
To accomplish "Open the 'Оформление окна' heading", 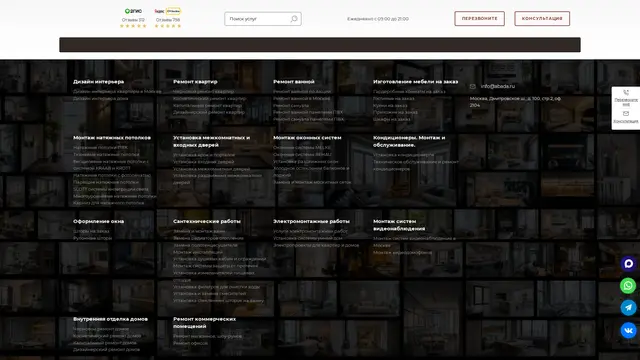I will (98, 221).
